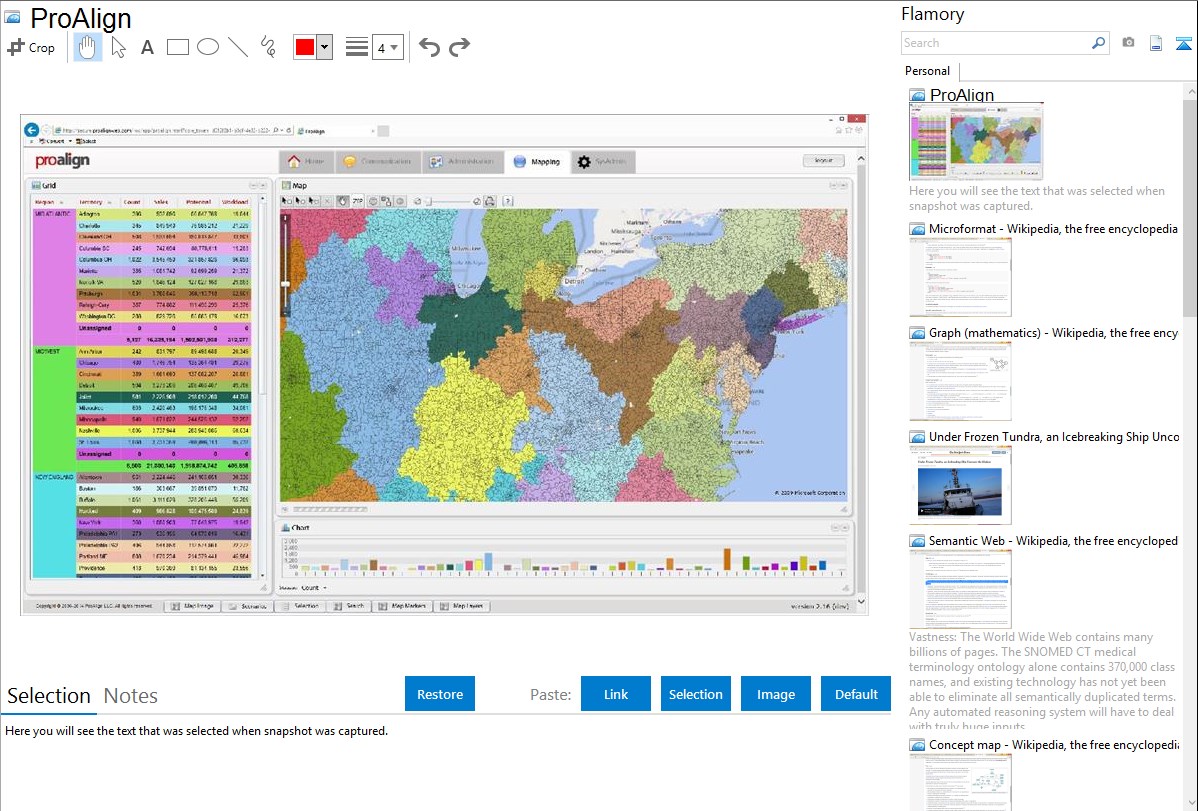Screen dimensions: 1198x811
Task: Click the red color swatch
Action: point(305,47)
